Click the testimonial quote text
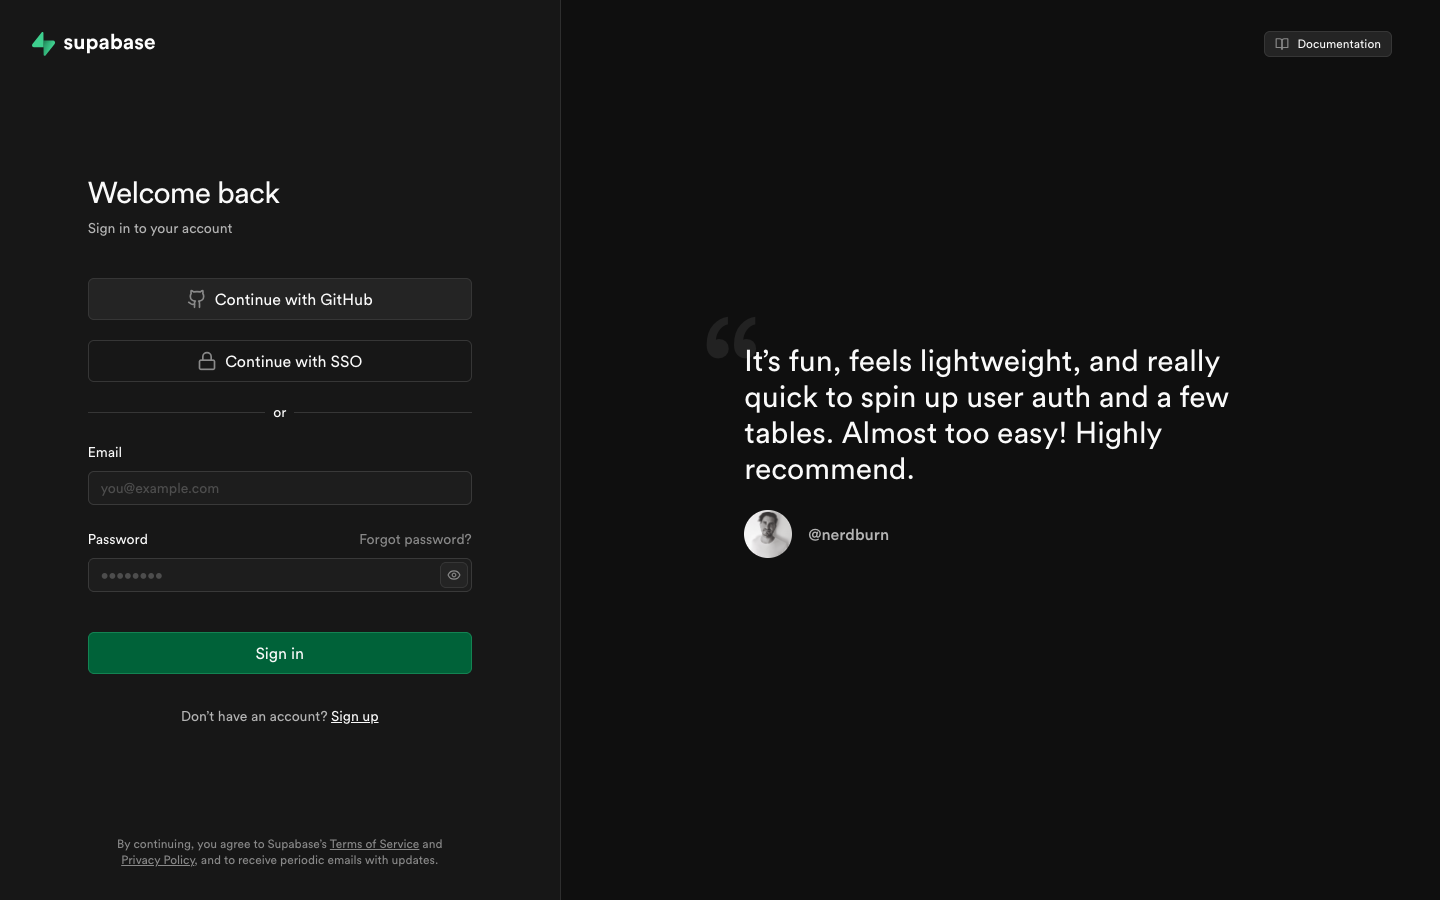Screen dimensions: 1440x900 click(x=986, y=414)
